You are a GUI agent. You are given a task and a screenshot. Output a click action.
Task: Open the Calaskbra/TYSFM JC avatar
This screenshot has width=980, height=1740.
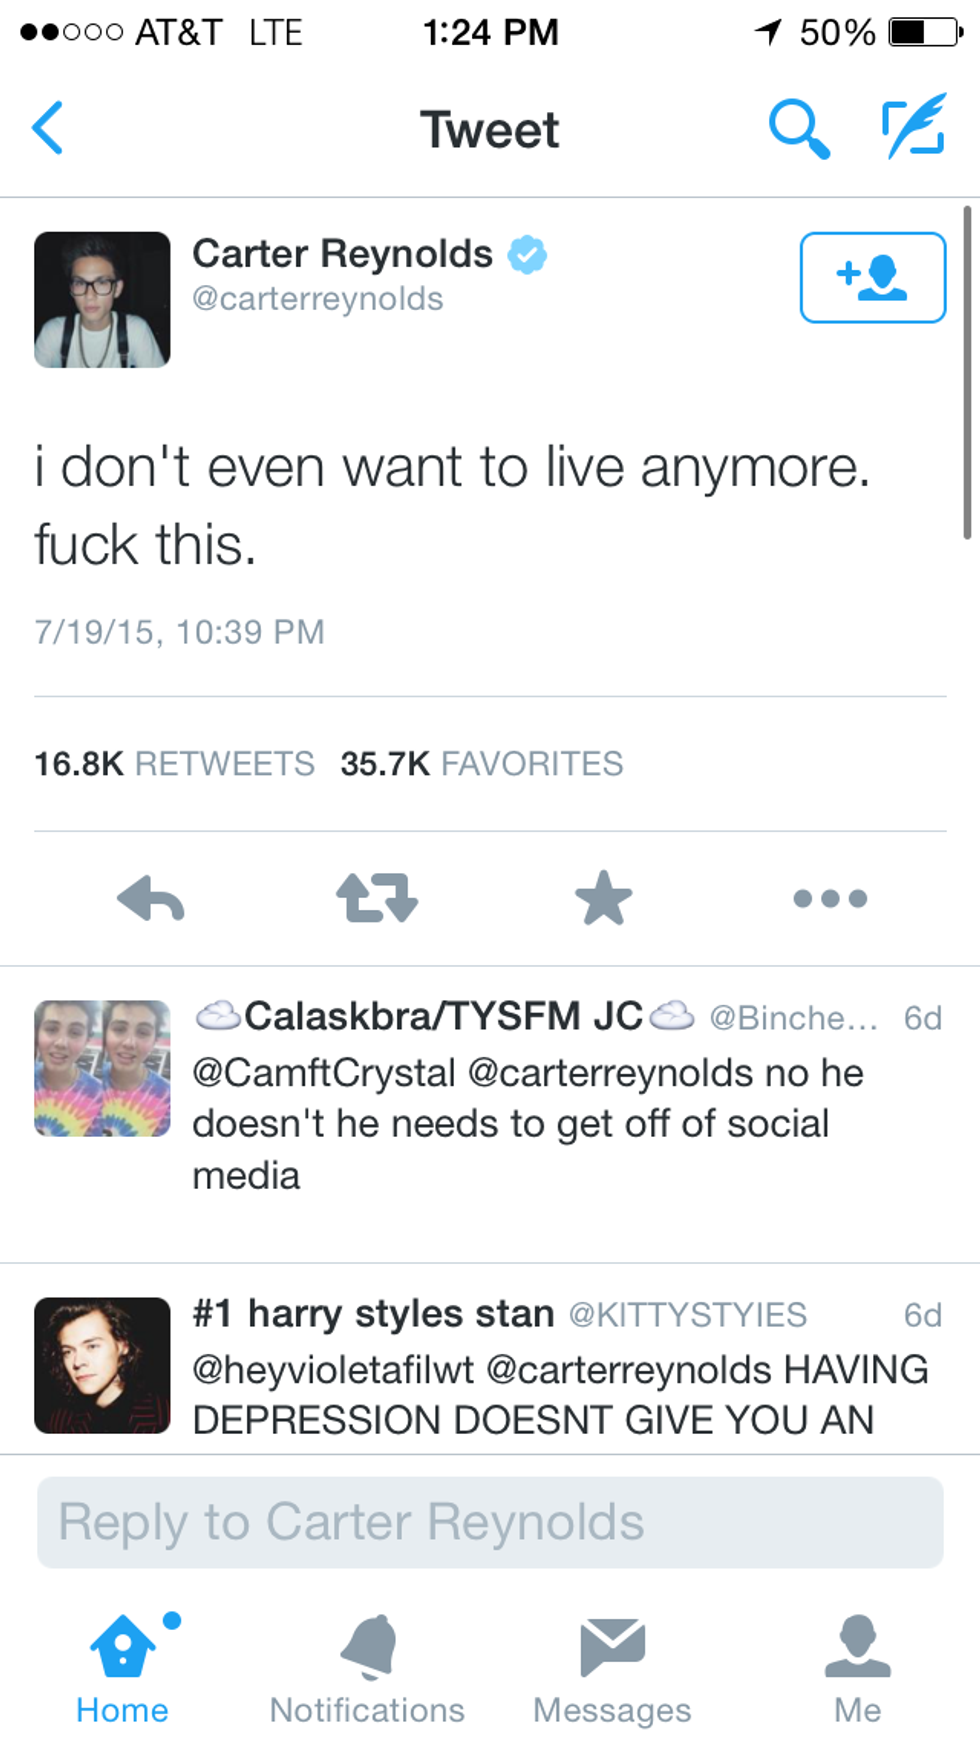[102, 1068]
